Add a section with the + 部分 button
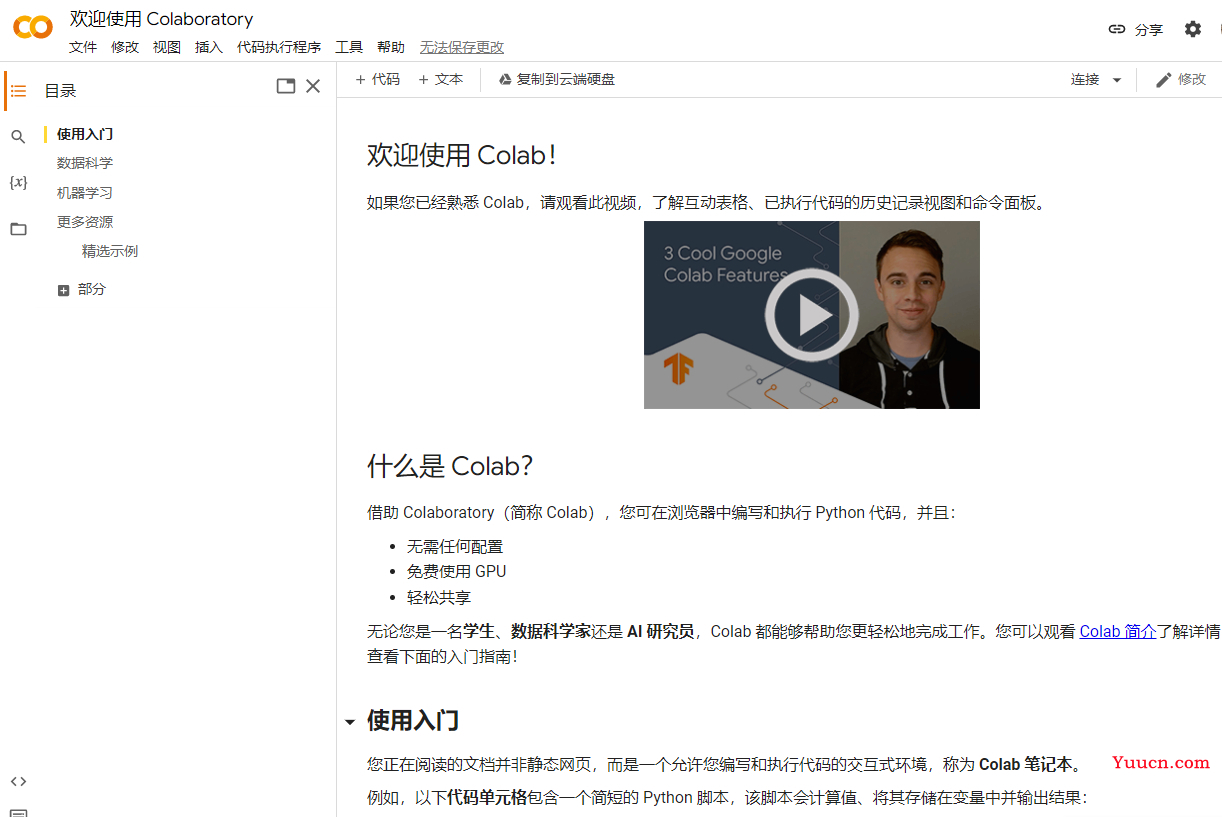The width and height of the screenshot is (1222, 817). tap(81, 289)
